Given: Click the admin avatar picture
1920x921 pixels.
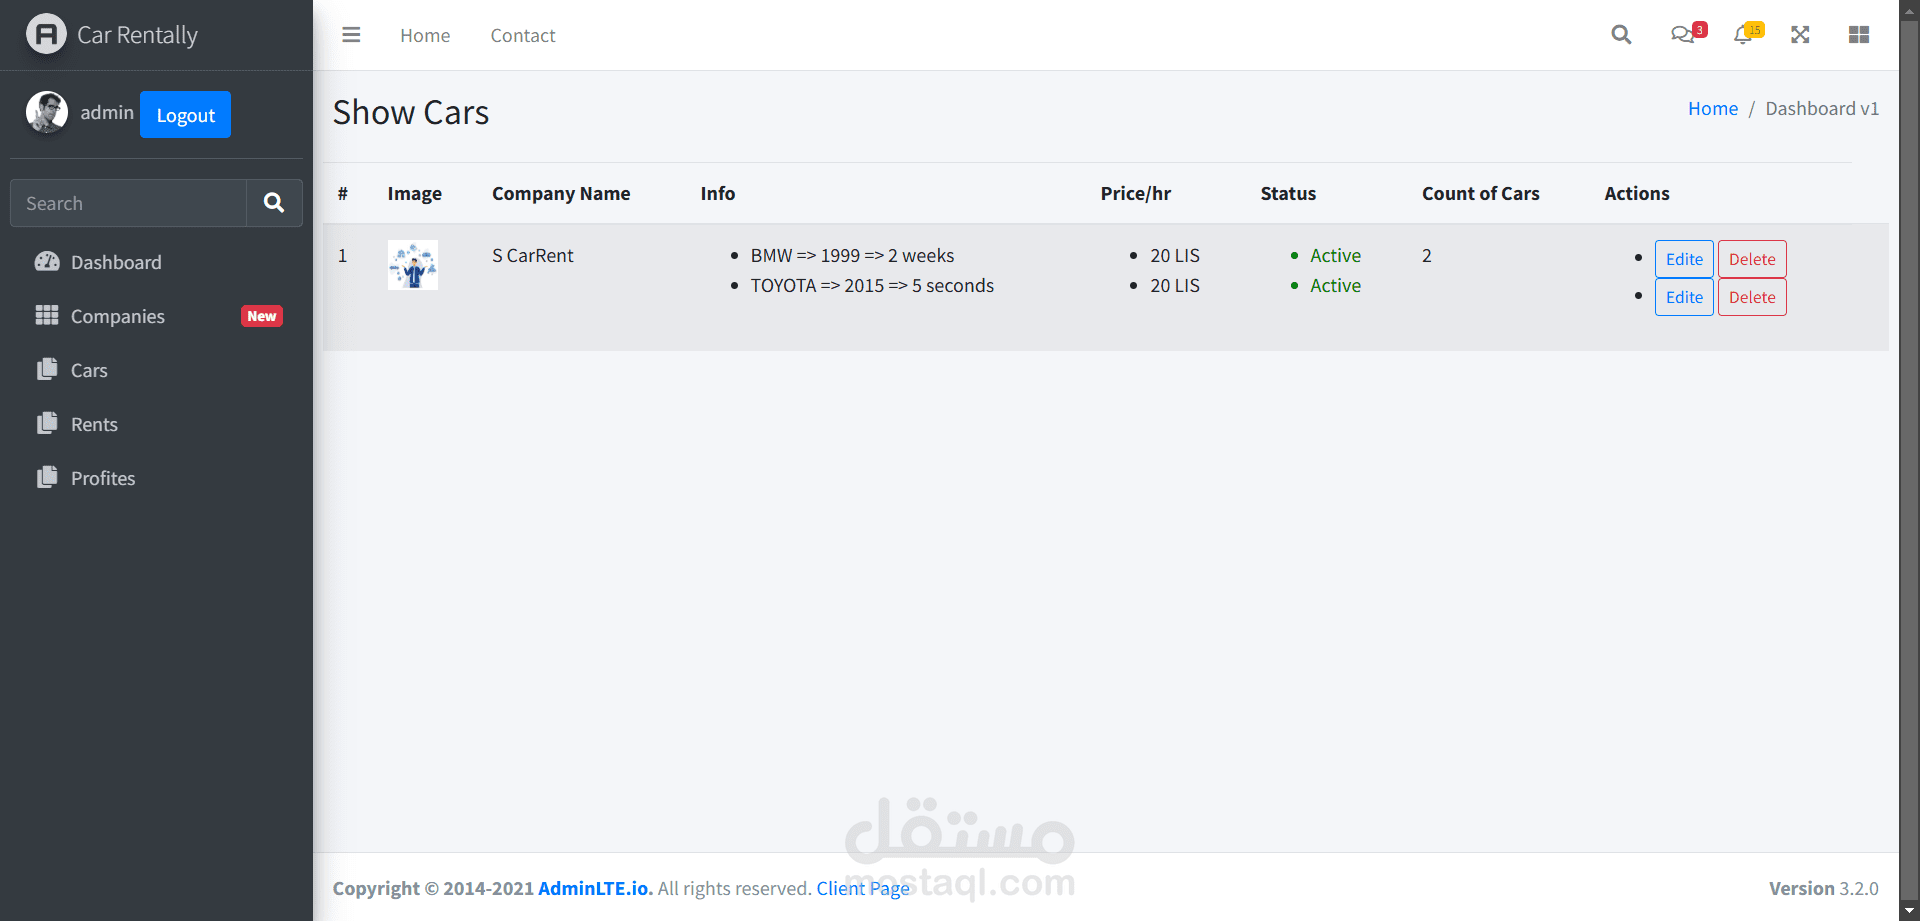Looking at the screenshot, I should tap(47, 112).
